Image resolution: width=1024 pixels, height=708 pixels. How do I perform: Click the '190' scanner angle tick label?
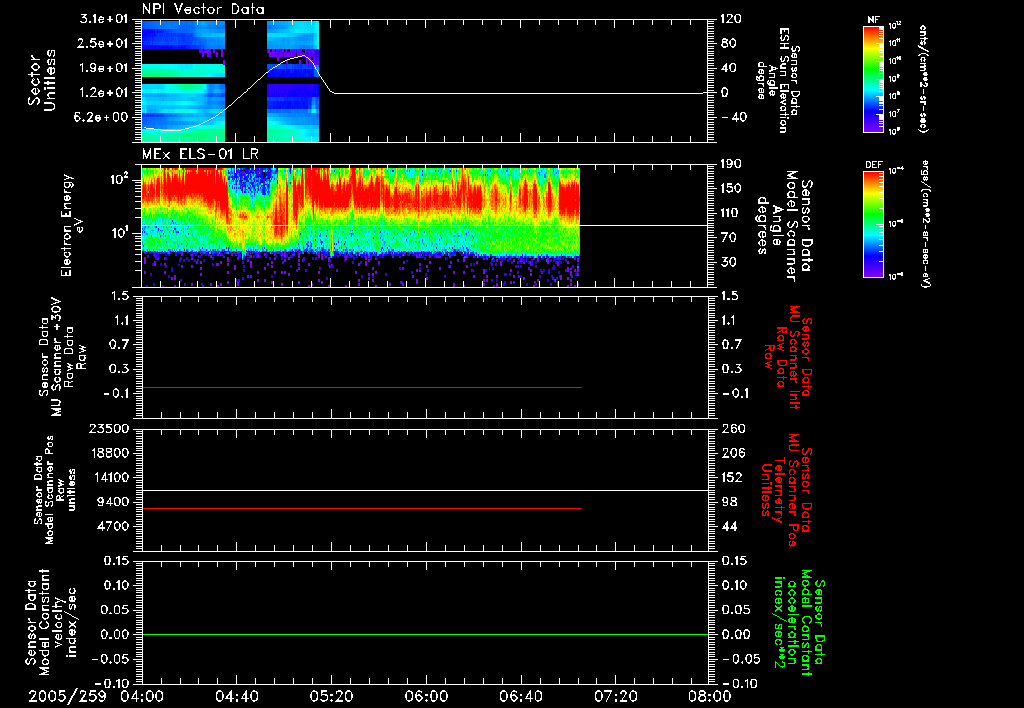731,164
